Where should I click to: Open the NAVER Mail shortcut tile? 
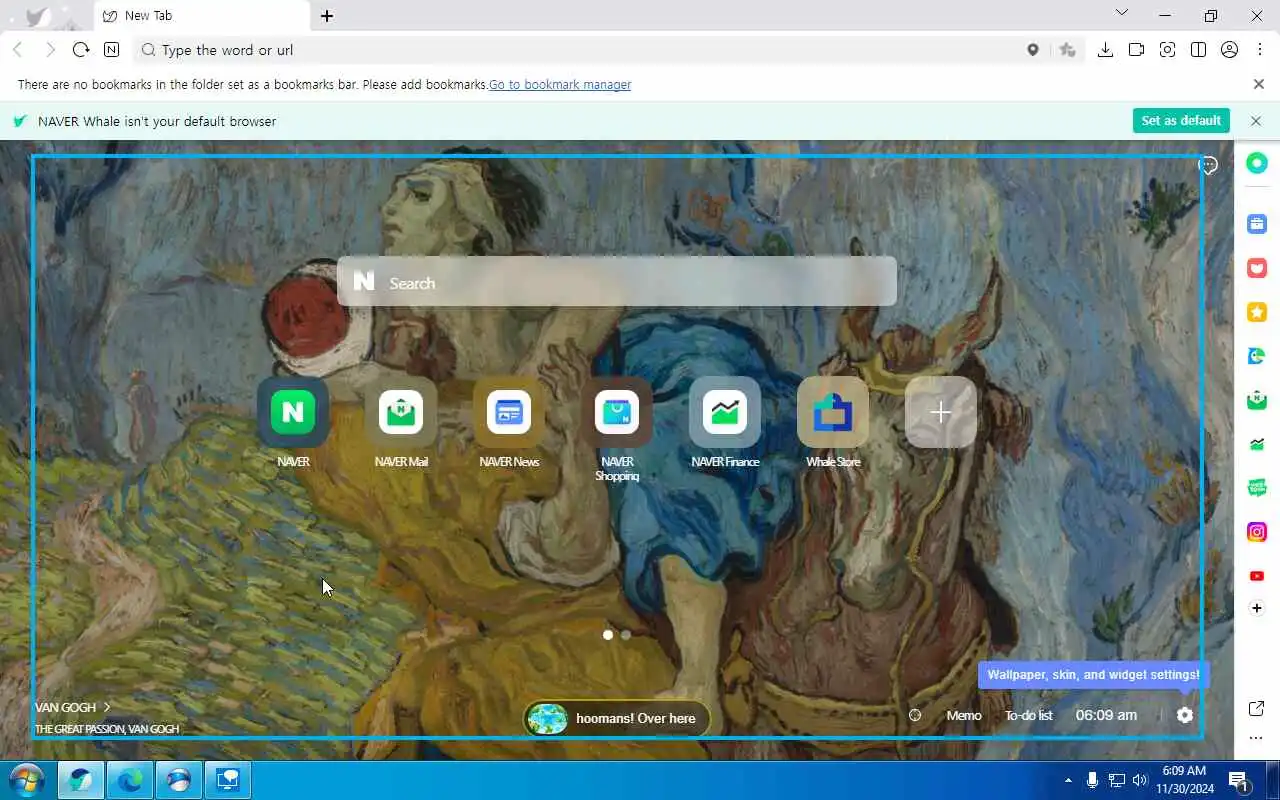pos(401,412)
